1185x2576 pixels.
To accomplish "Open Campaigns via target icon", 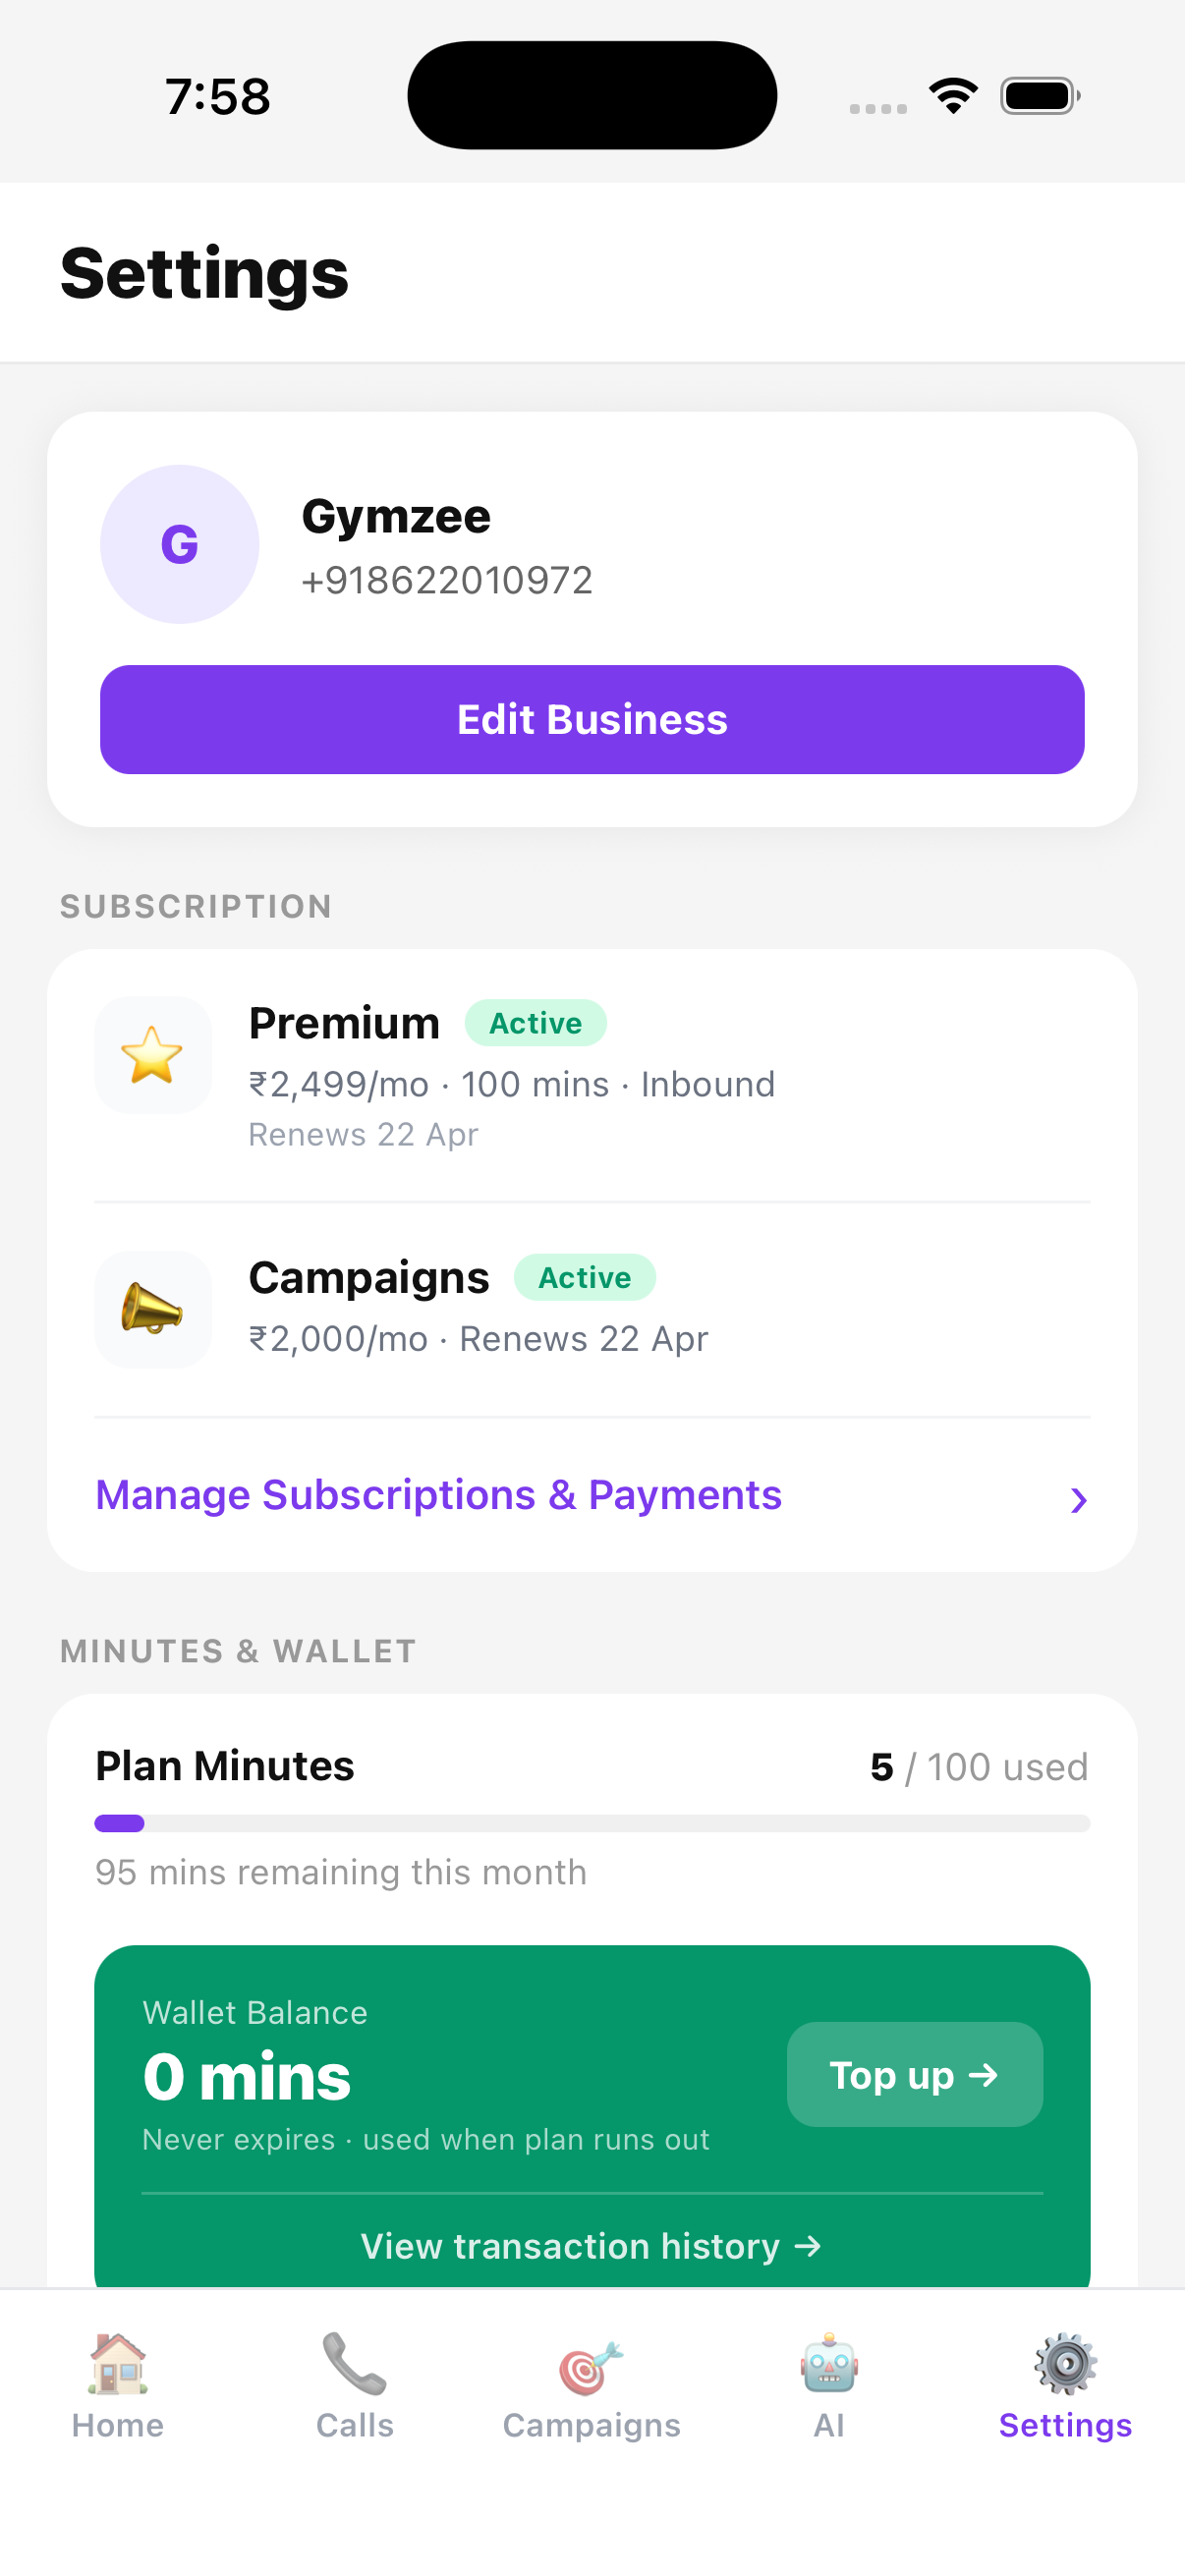I will [x=591, y=2367].
